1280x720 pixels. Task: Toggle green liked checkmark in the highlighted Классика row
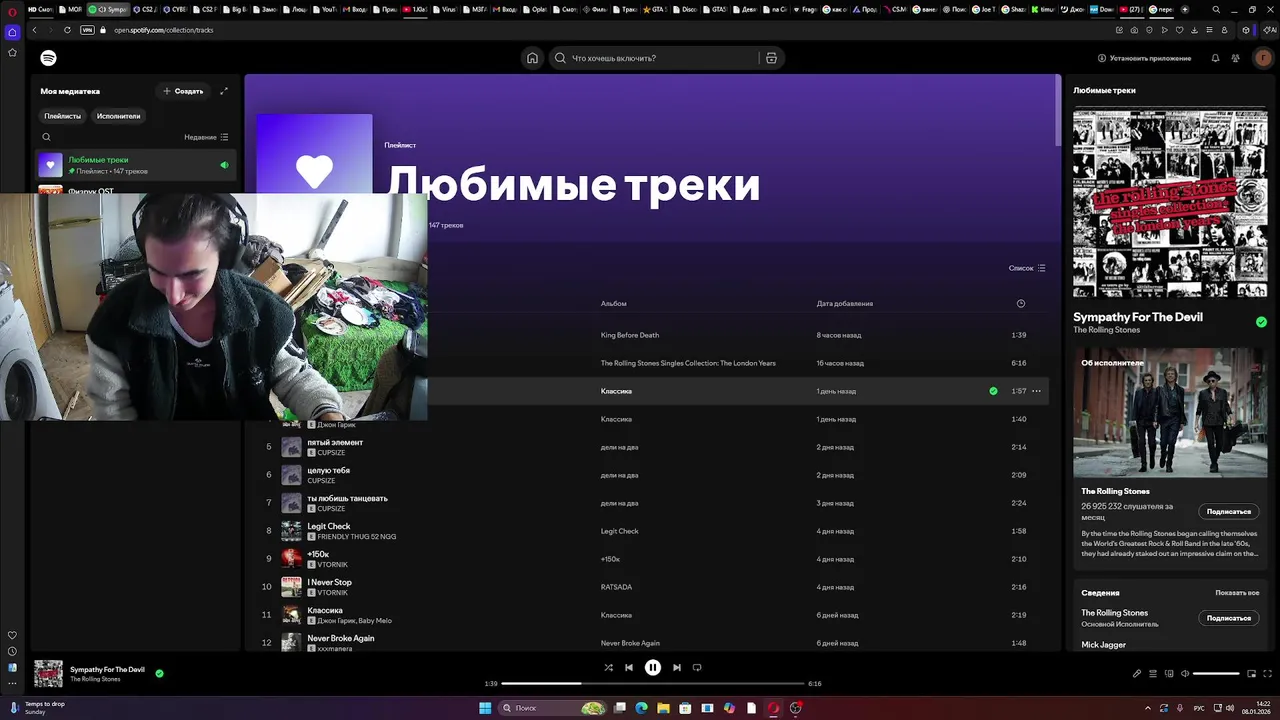click(x=993, y=391)
